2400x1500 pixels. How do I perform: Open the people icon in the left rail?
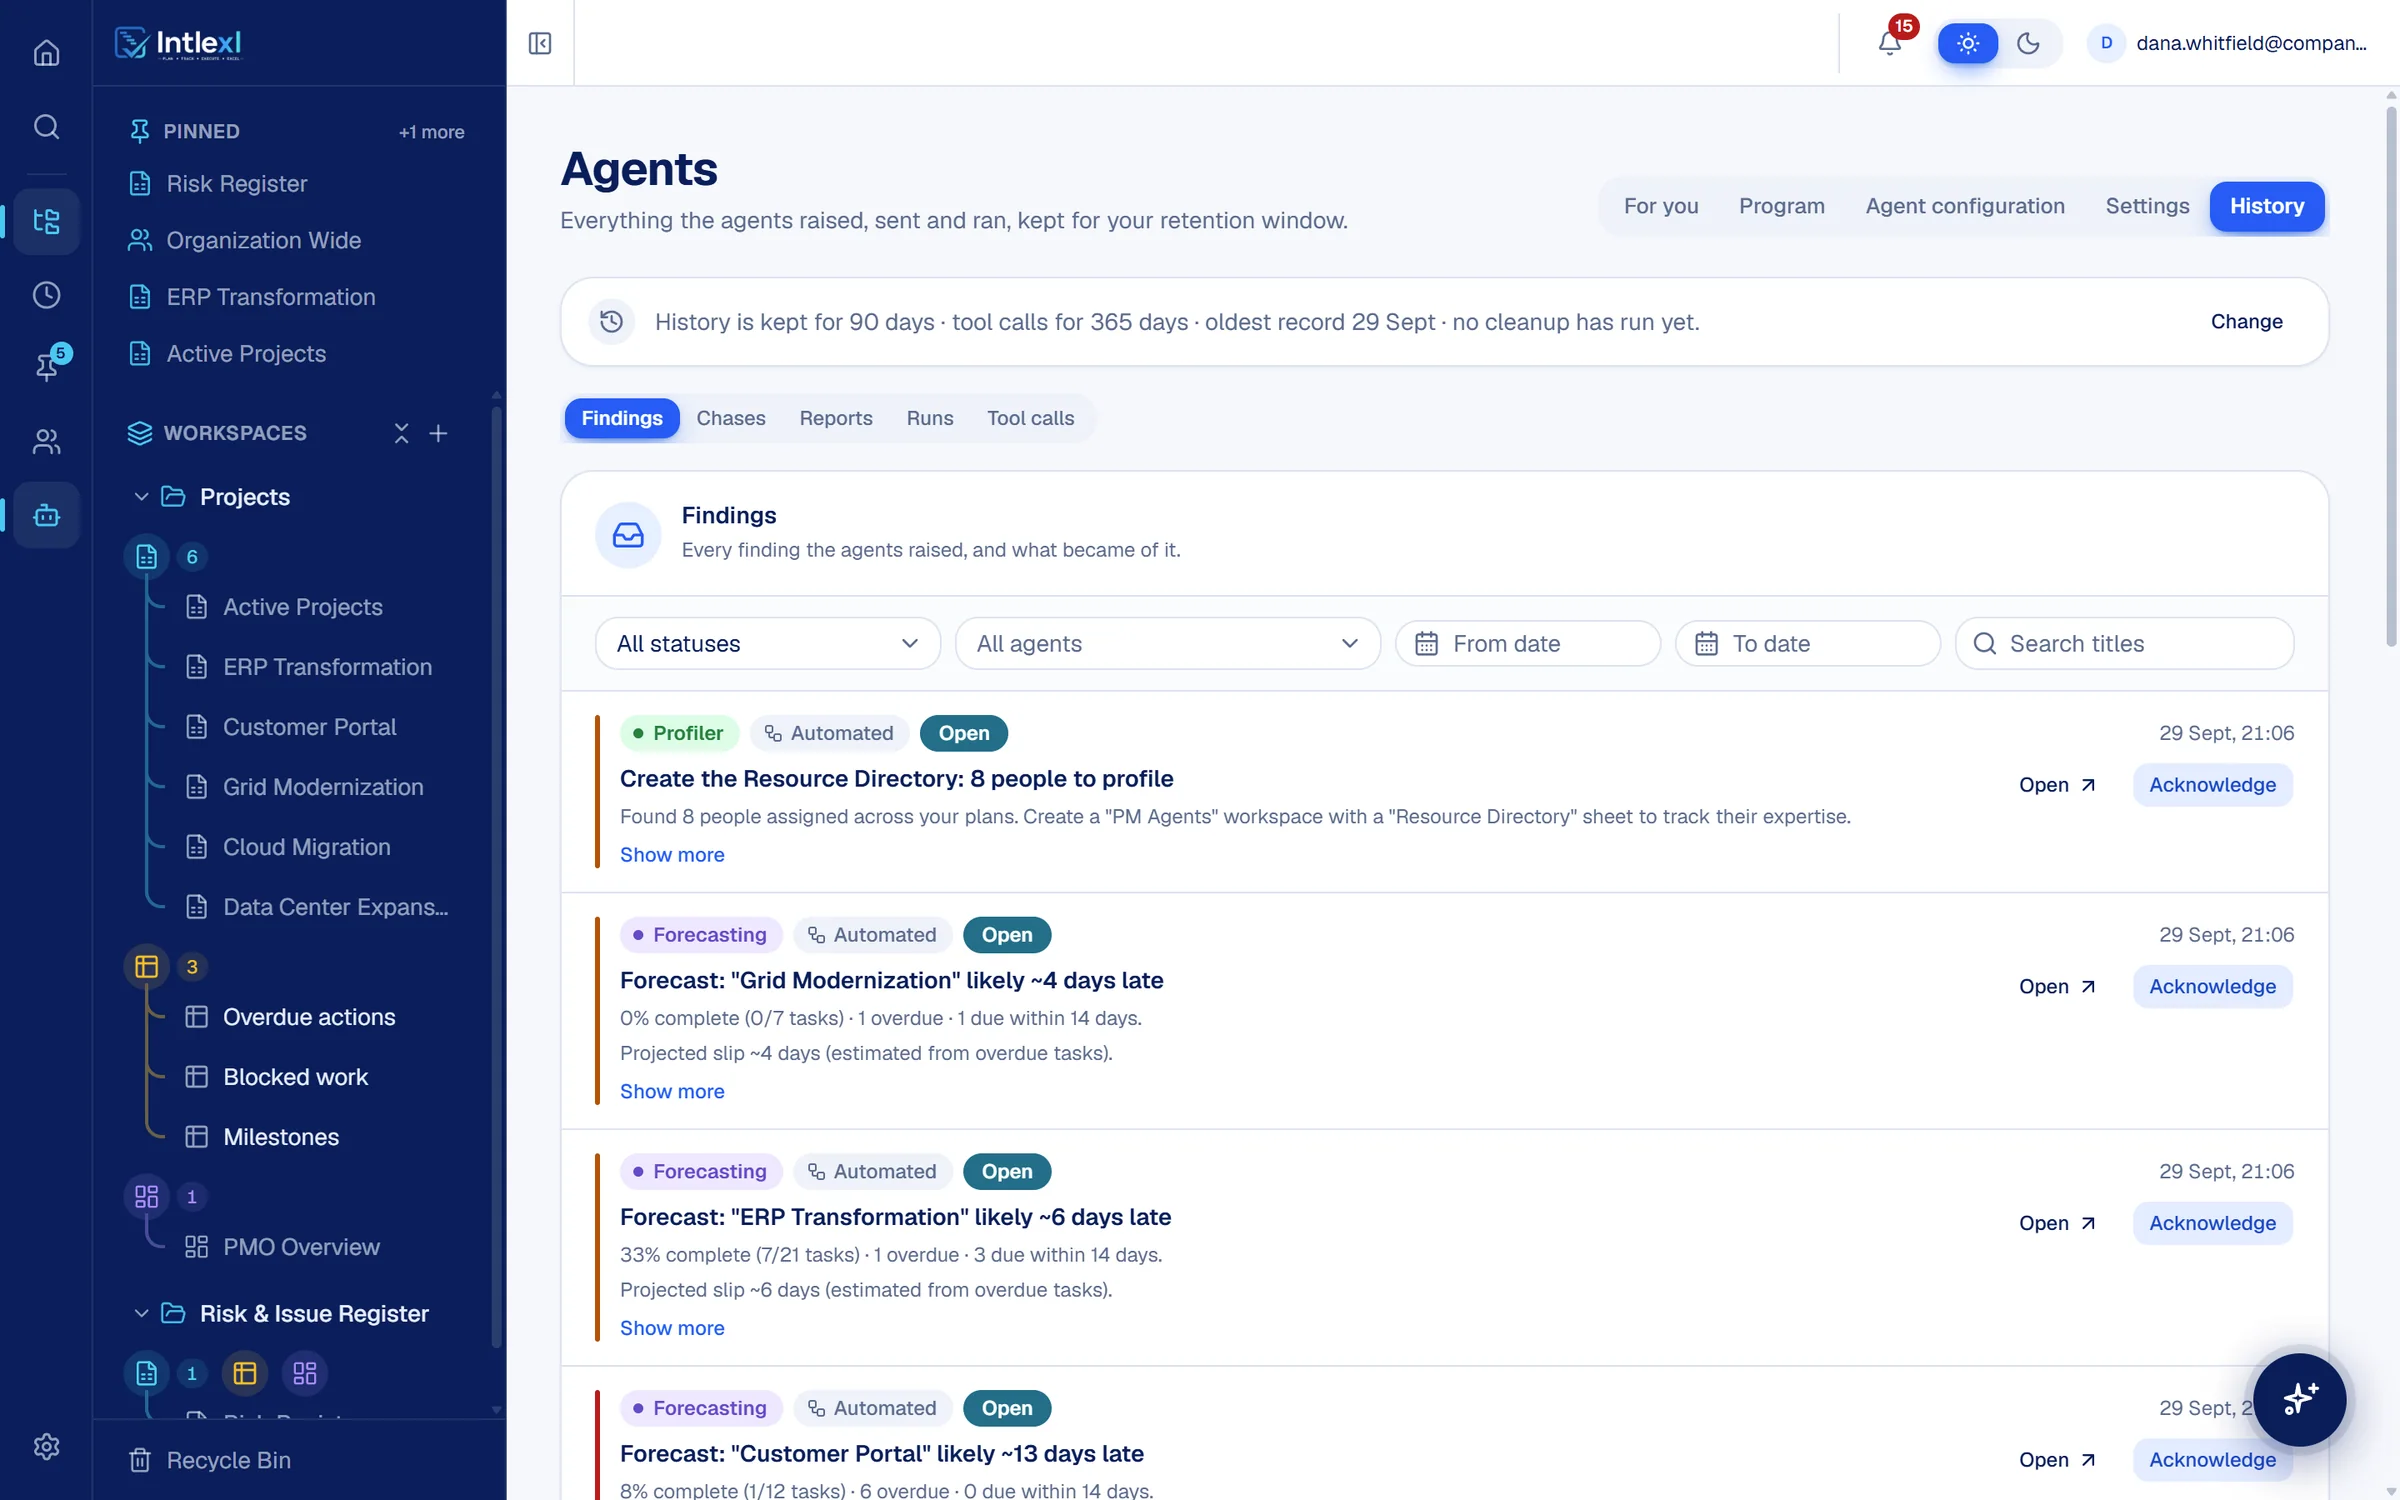pyautogui.click(x=46, y=441)
